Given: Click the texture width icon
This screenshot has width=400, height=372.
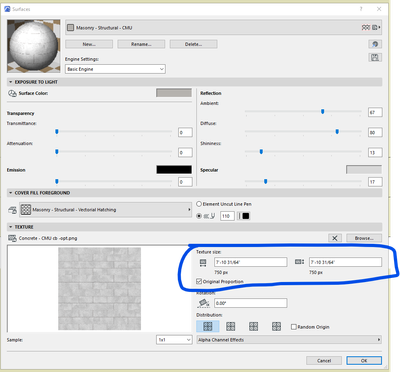Looking at the screenshot, I should pos(203,263).
